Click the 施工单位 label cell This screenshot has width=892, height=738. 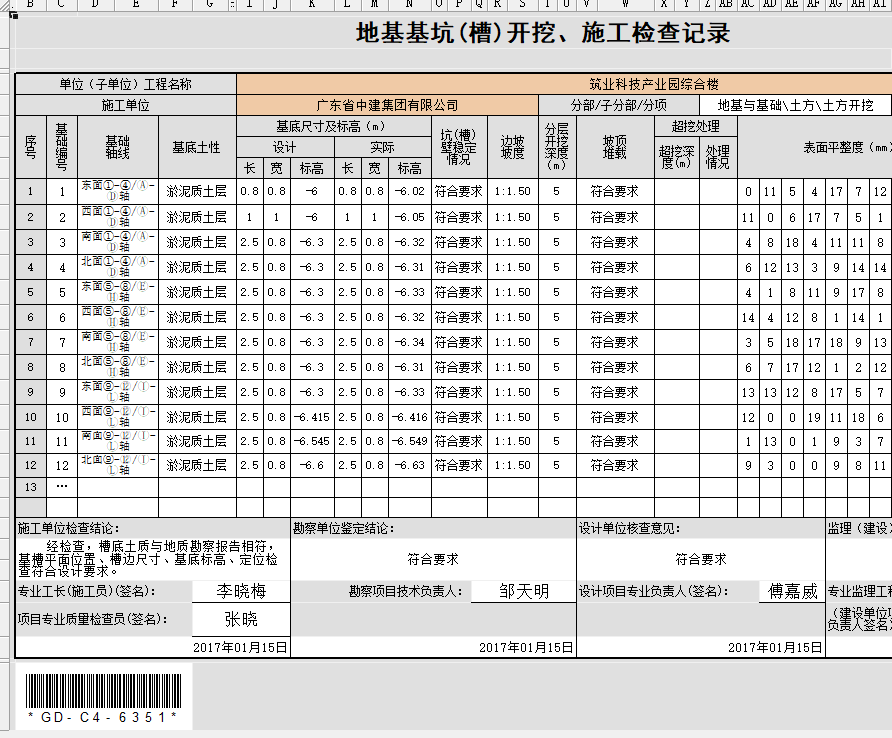126,105
